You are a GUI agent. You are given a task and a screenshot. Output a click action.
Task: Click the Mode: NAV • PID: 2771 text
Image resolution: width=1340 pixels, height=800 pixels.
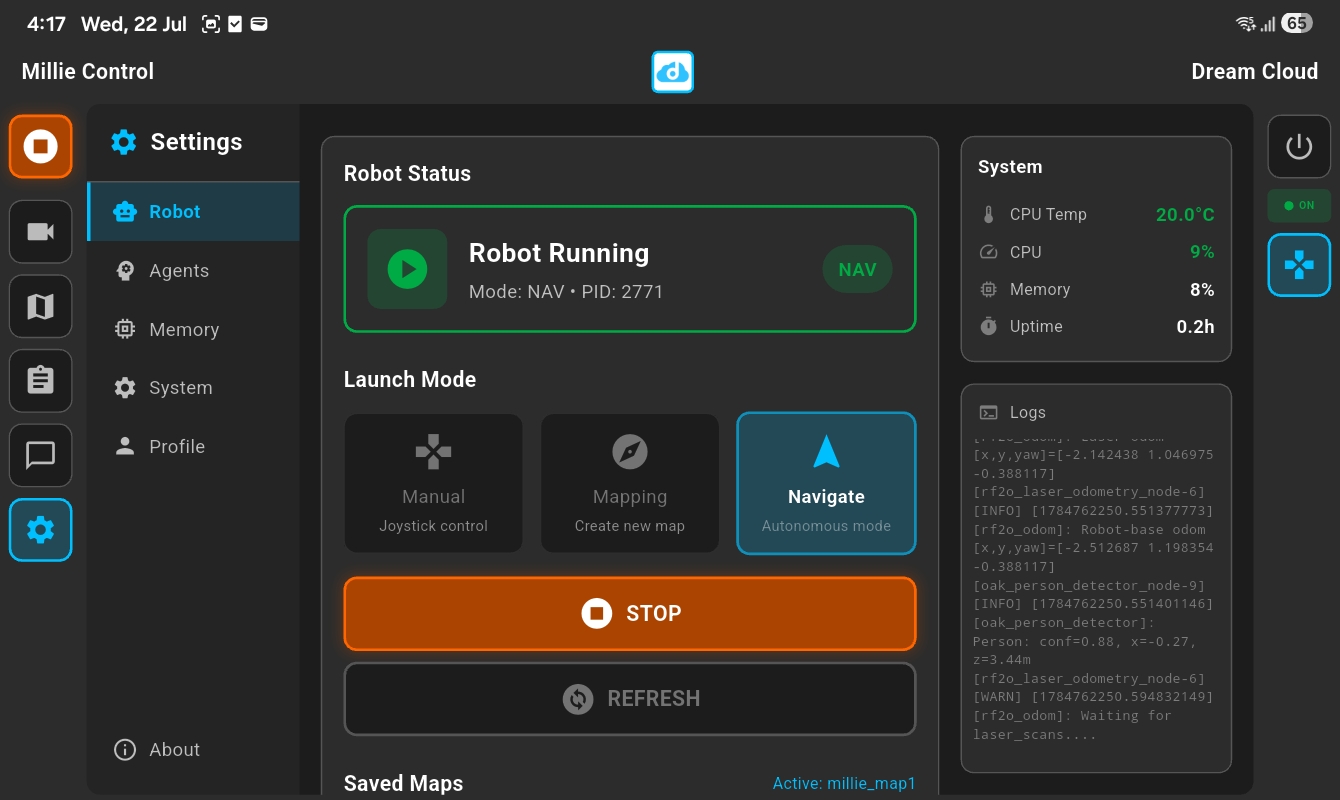click(x=566, y=292)
